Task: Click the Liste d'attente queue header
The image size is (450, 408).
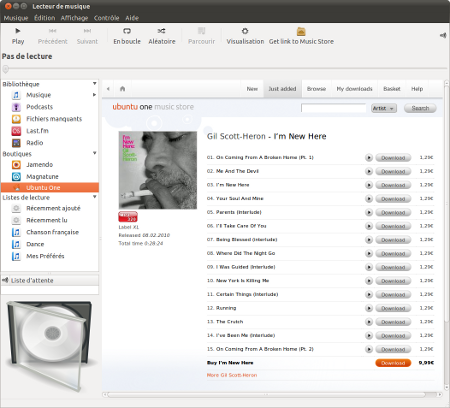Action: [50, 280]
